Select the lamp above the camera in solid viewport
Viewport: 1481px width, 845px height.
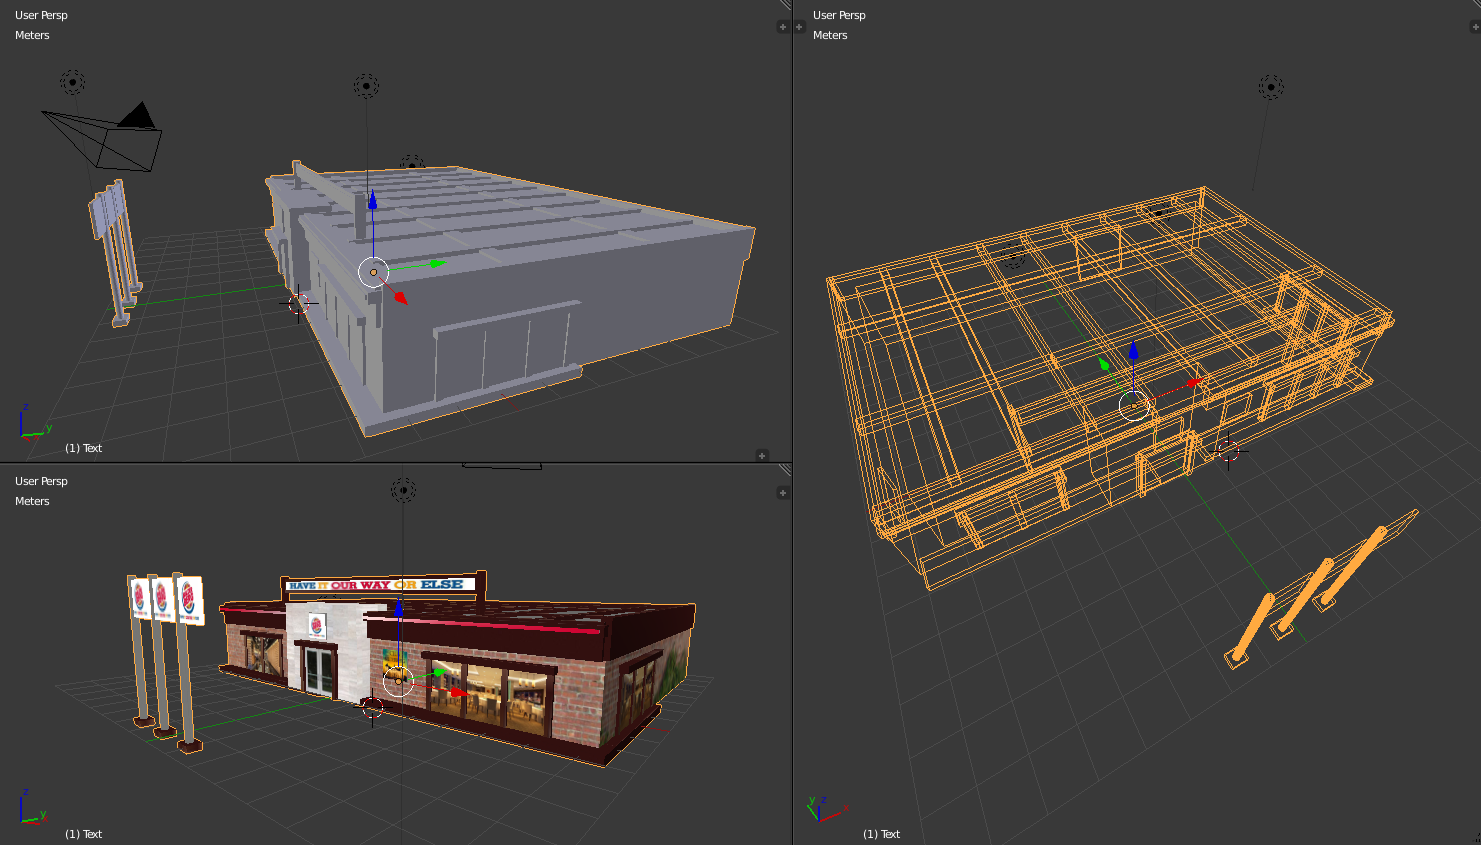click(72, 82)
